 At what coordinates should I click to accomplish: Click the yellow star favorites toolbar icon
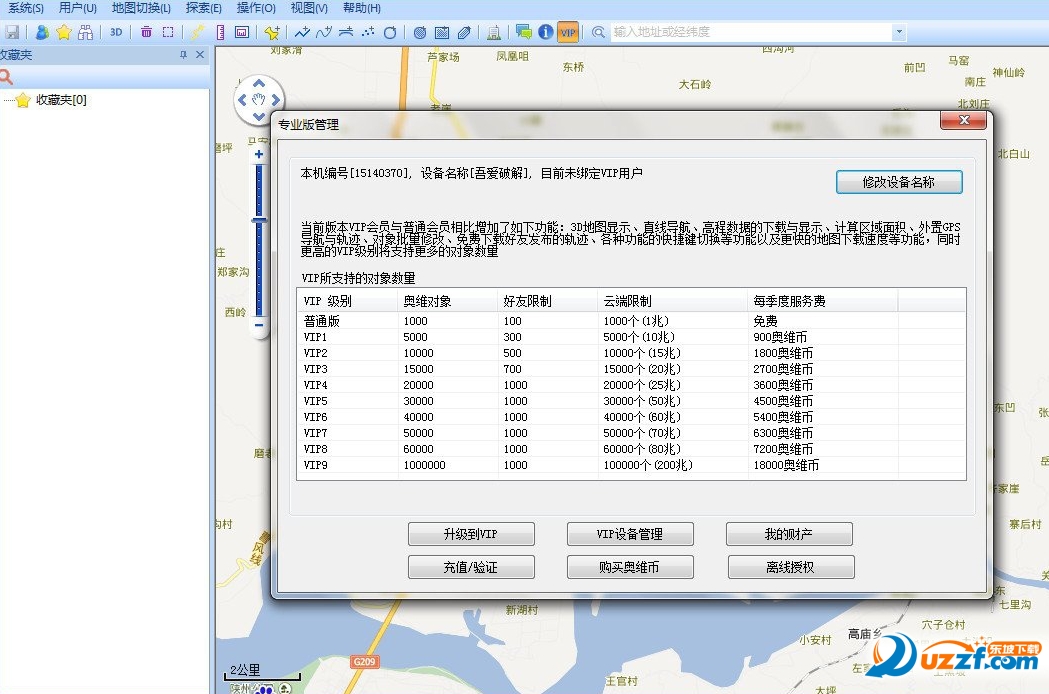(x=64, y=32)
